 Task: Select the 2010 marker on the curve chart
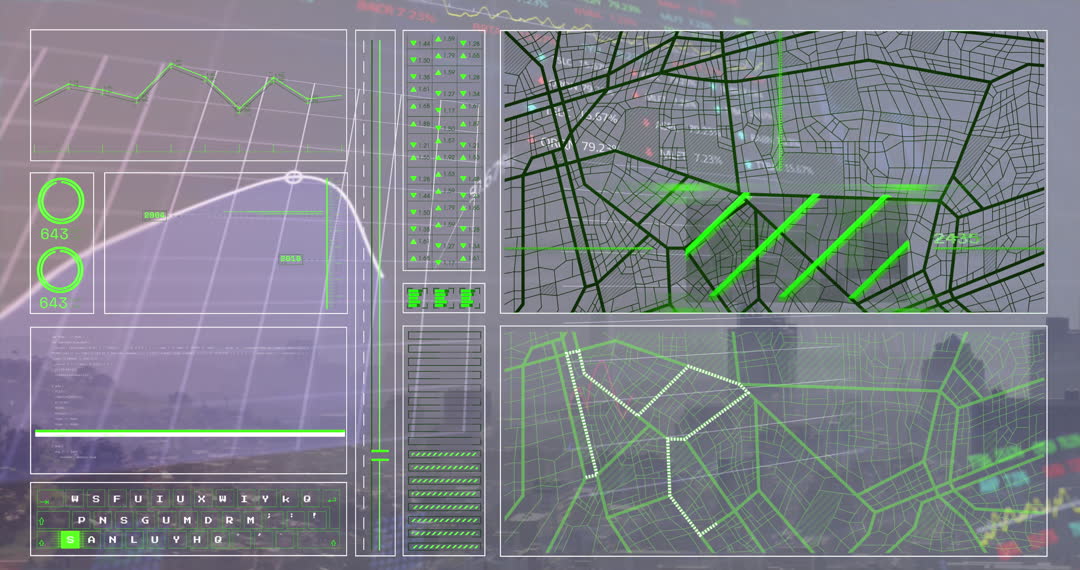click(x=290, y=259)
